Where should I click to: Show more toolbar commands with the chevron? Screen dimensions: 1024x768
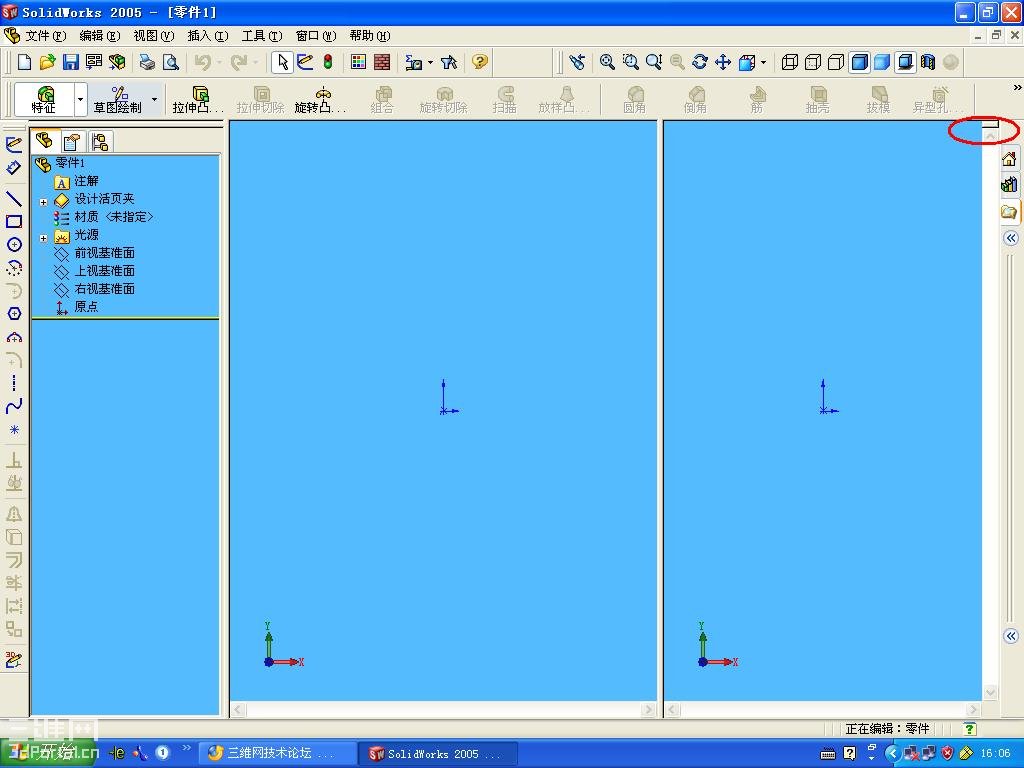pyautogui.click(x=1017, y=88)
